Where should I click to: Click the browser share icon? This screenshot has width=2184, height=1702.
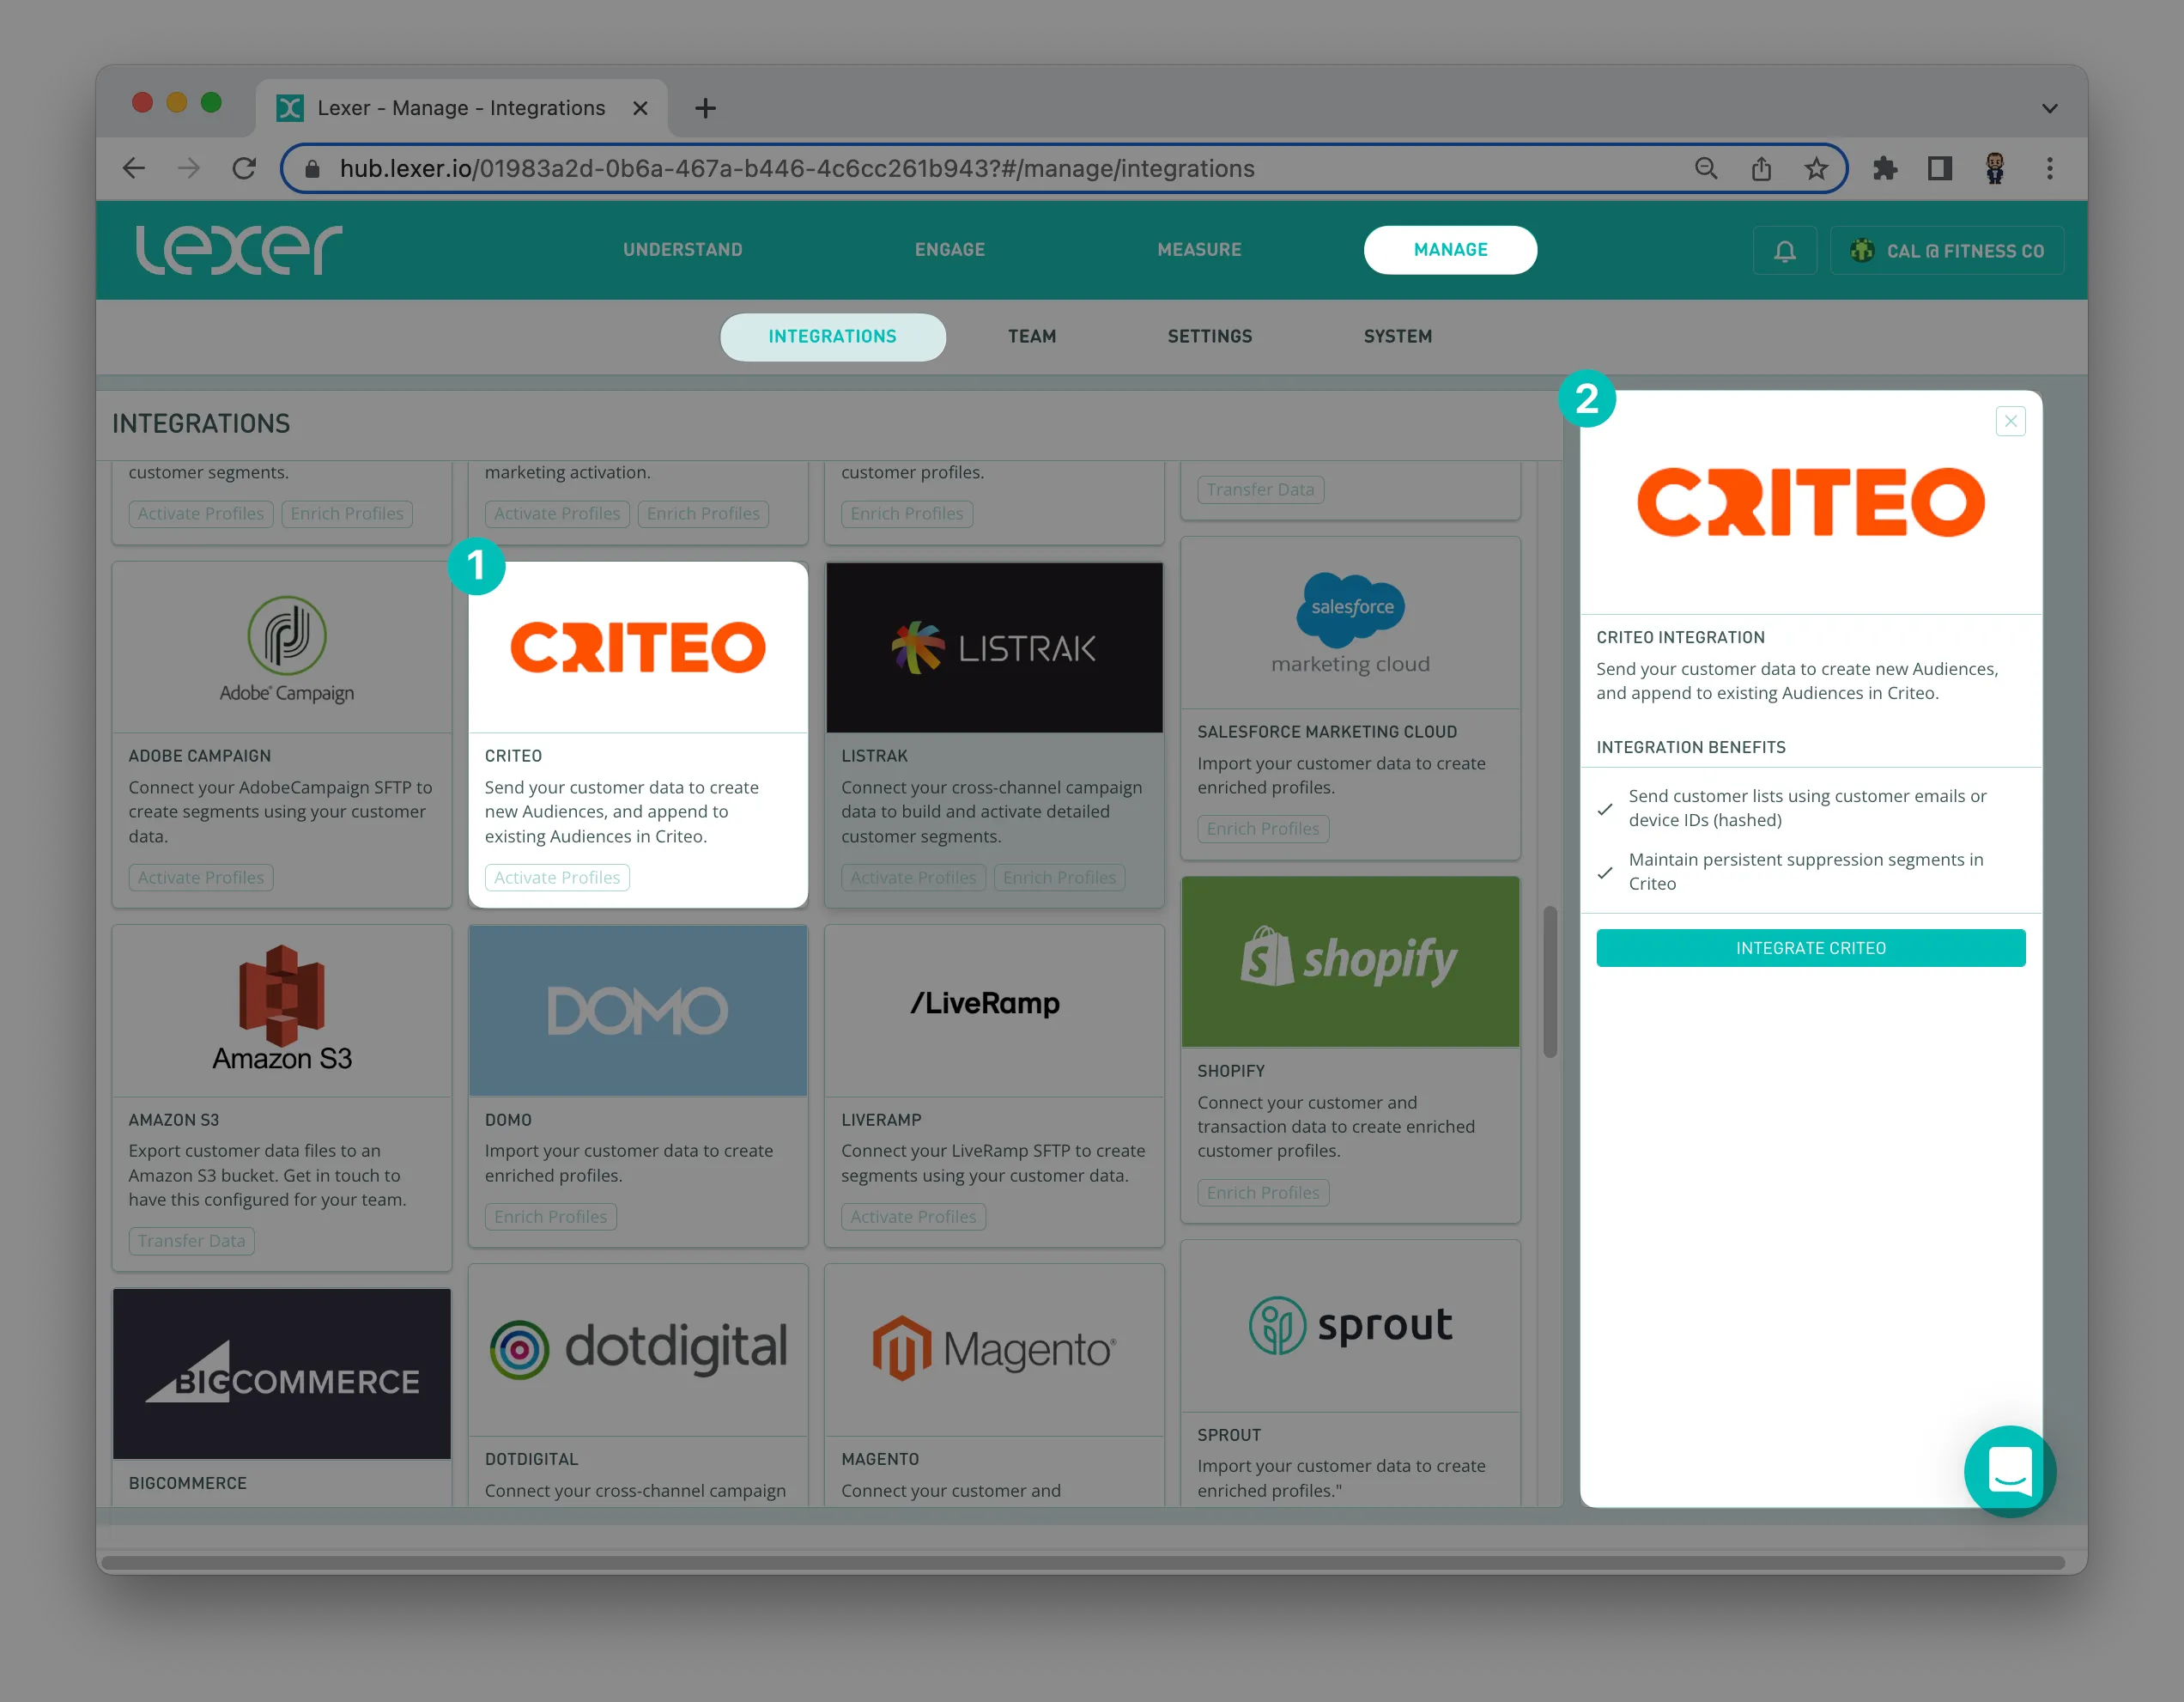tap(1761, 168)
